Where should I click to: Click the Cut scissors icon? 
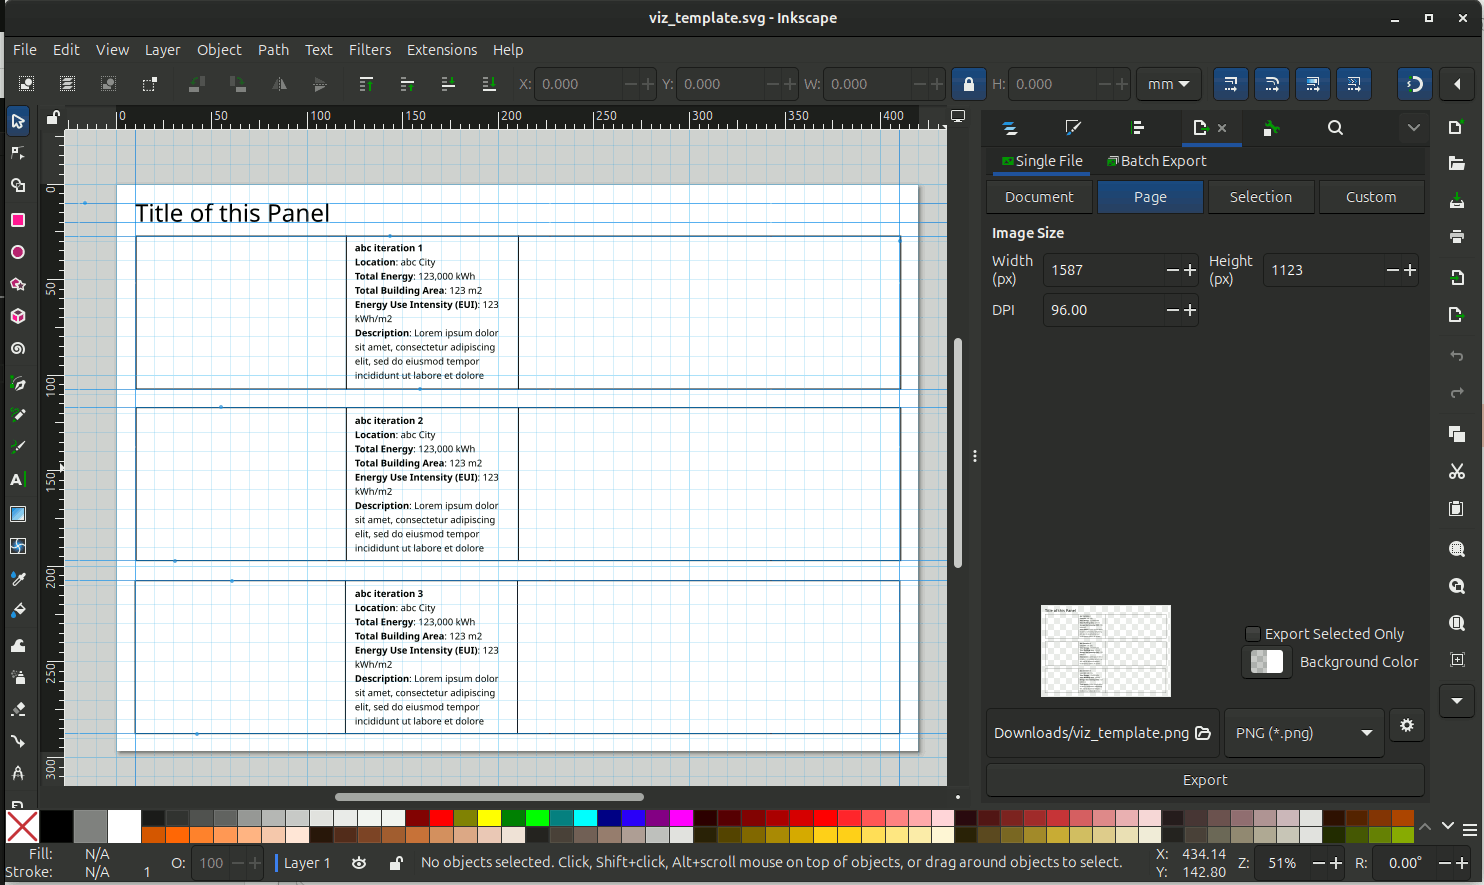pyautogui.click(x=1456, y=471)
